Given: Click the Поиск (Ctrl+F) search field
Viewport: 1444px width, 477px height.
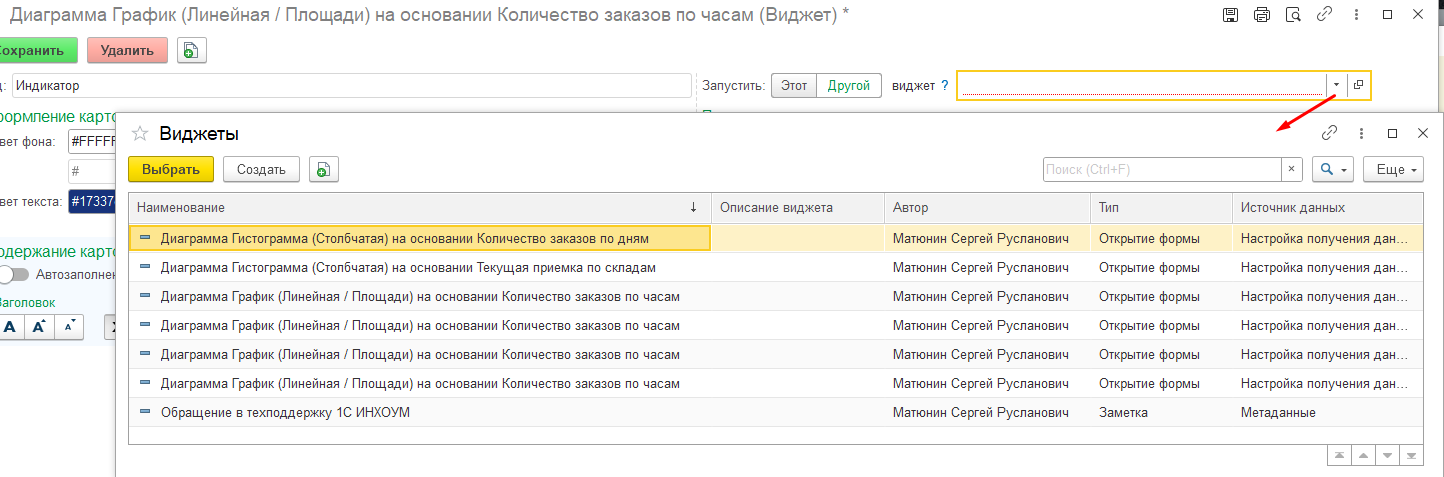Looking at the screenshot, I should click(x=1162, y=170).
